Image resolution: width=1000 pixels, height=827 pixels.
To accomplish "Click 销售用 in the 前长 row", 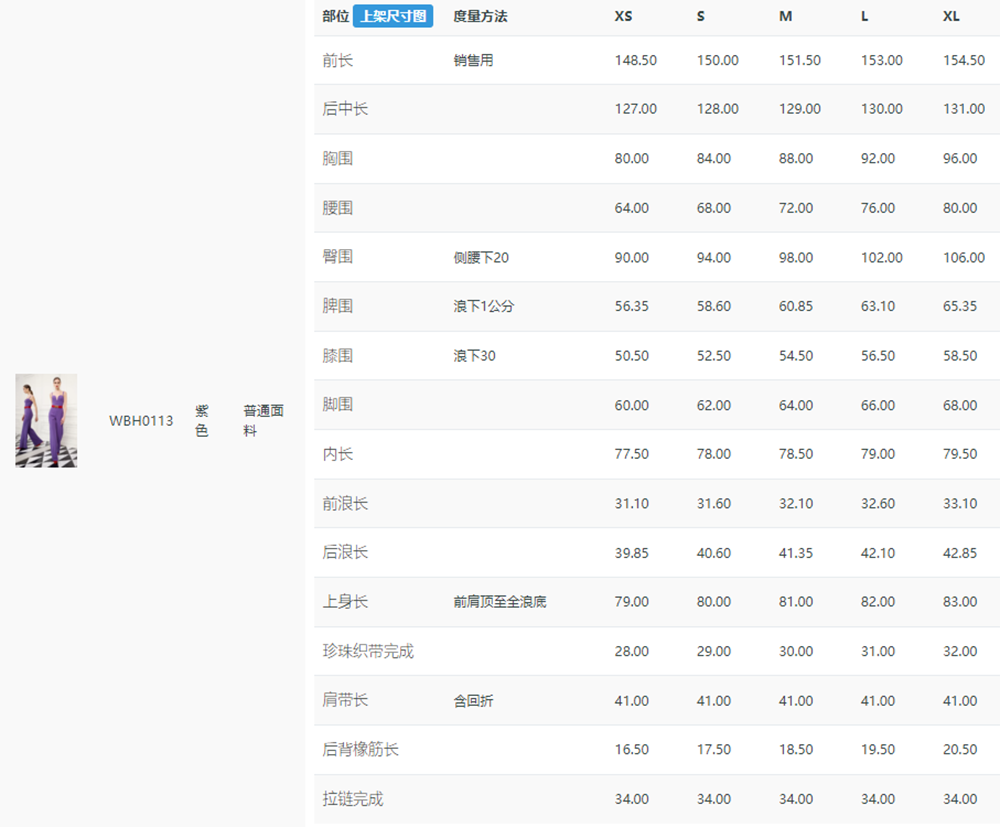I will [473, 61].
